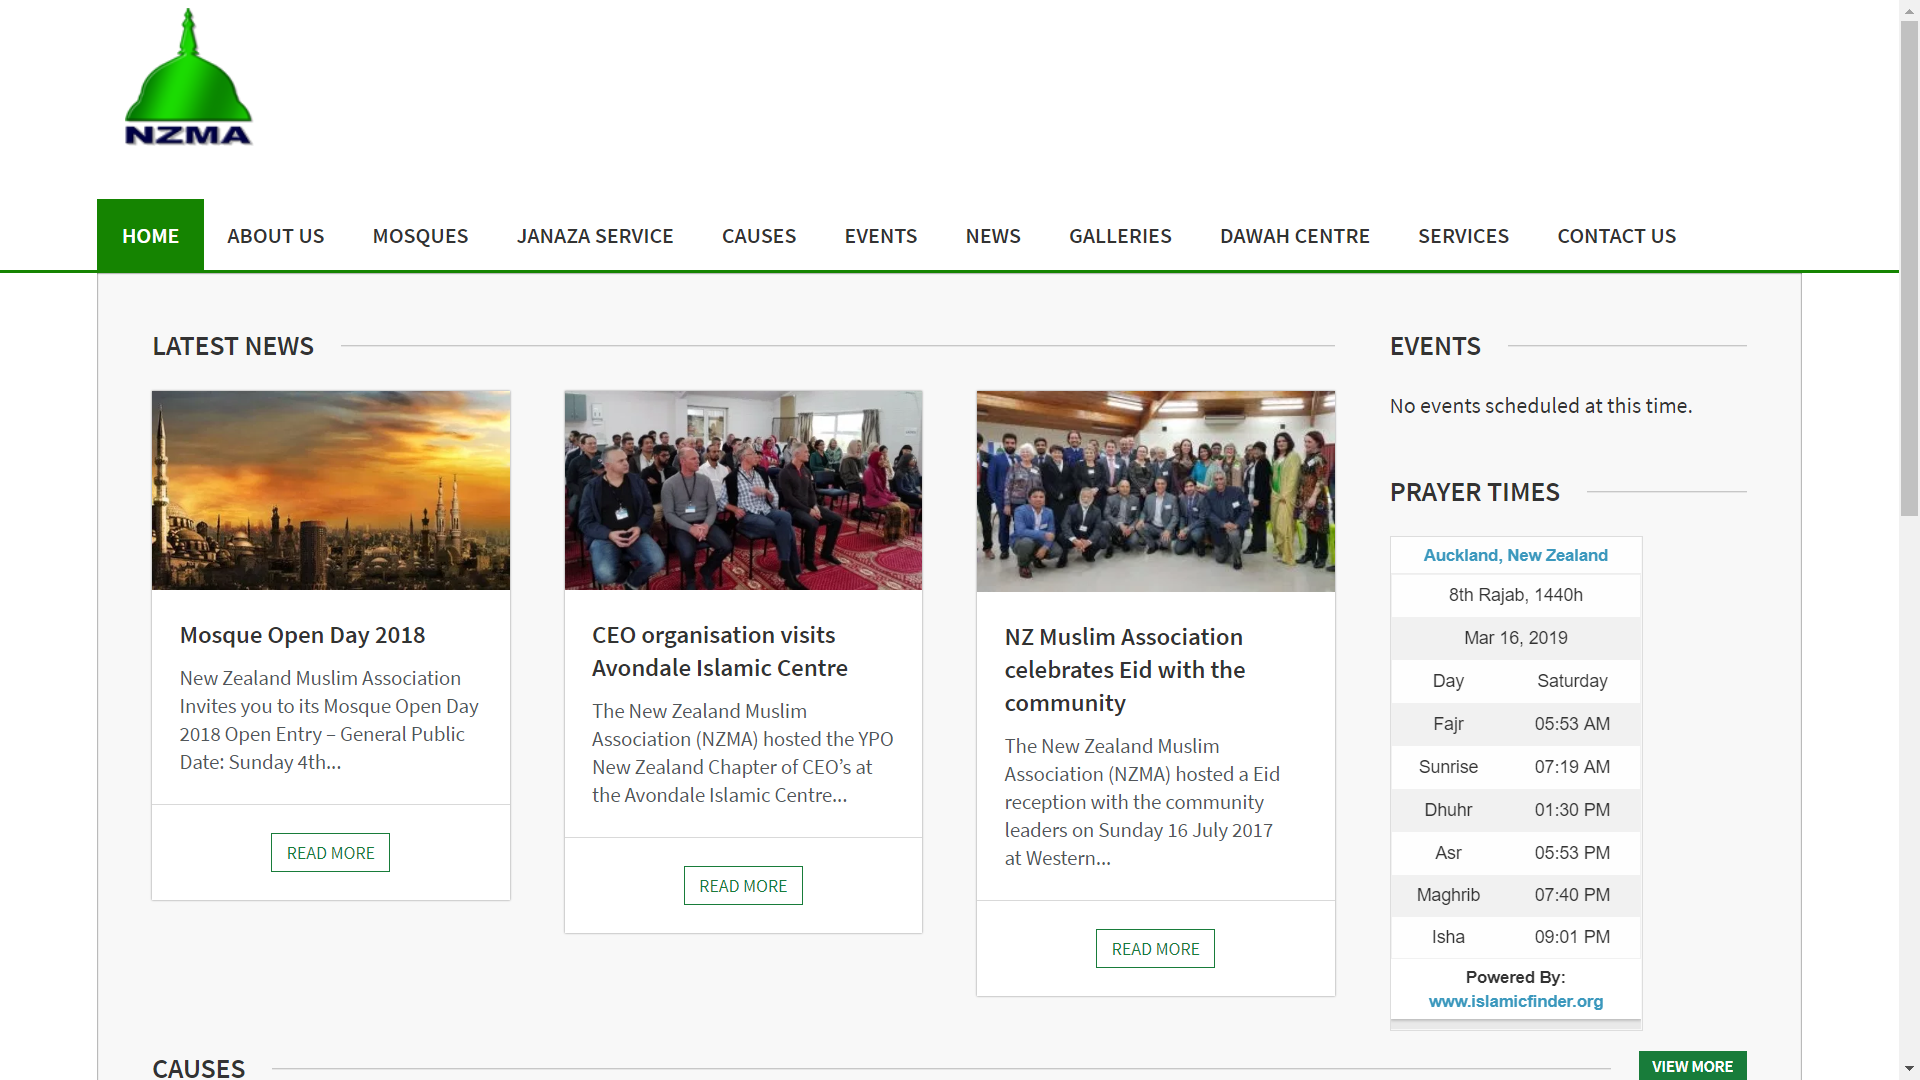Open the CEO organisation visit photo
Viewport: 1920px width, 1080px height.
743,490
